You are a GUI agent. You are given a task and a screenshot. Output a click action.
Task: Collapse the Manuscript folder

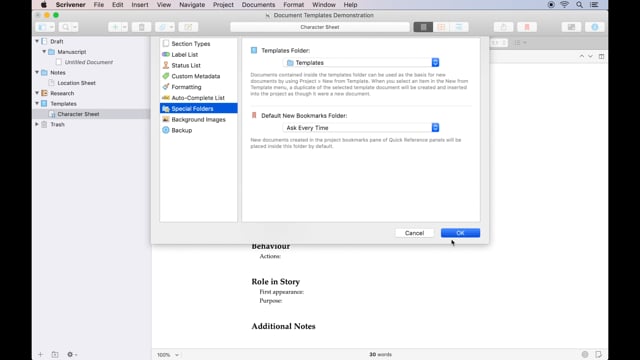[44, 52]
